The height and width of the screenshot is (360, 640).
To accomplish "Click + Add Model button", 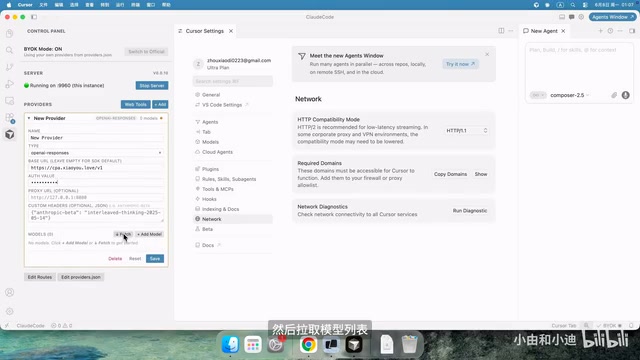I will [149, 234].
